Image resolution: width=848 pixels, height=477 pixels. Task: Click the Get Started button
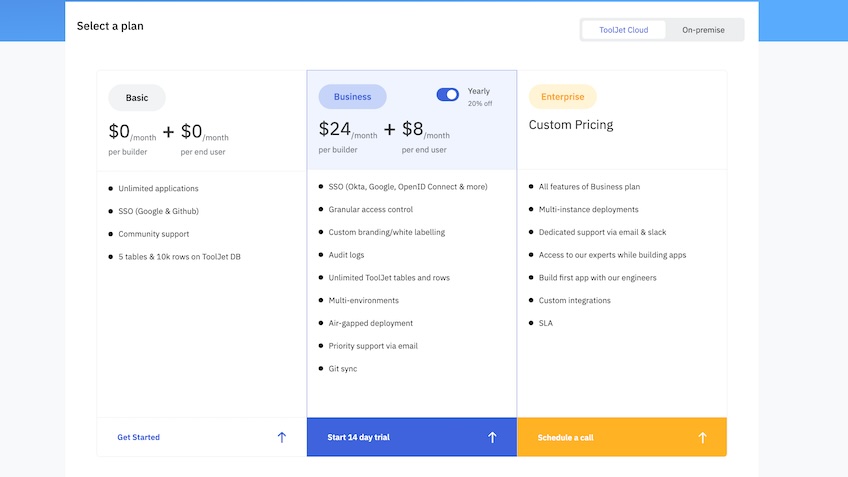pos(202,437)
